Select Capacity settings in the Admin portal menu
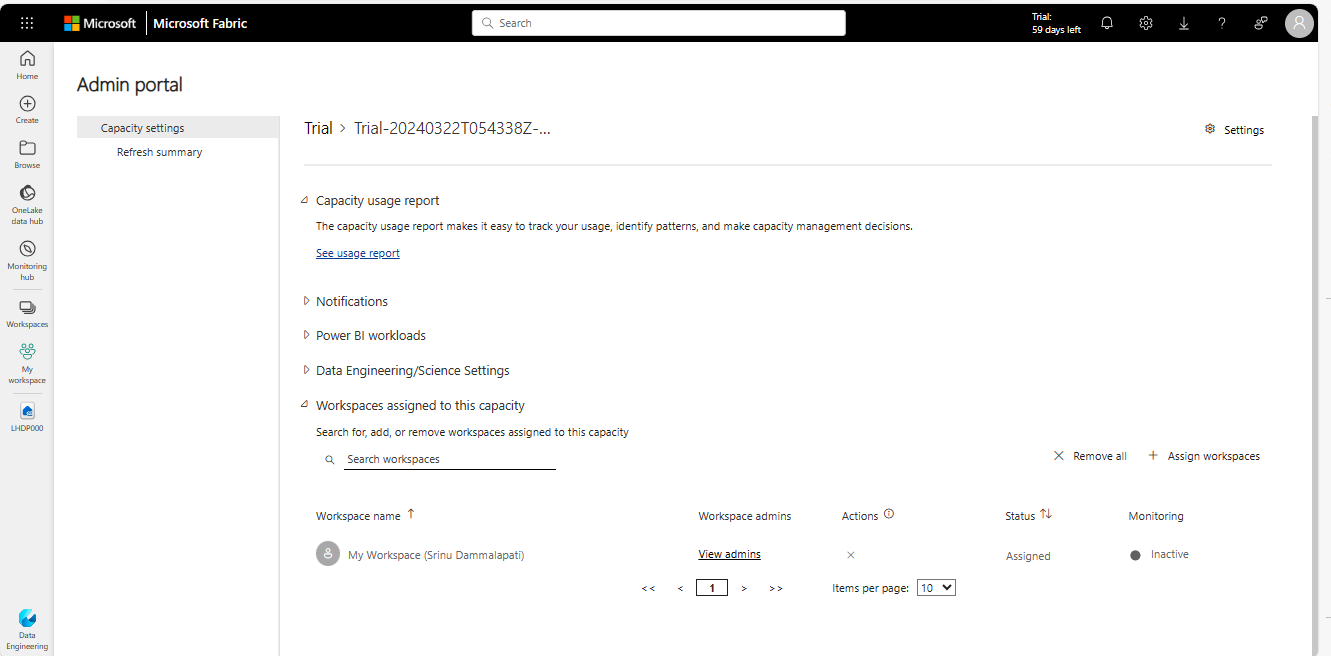Image resolution: width=1331 pixels, height=656 pixels. (178, 128)
